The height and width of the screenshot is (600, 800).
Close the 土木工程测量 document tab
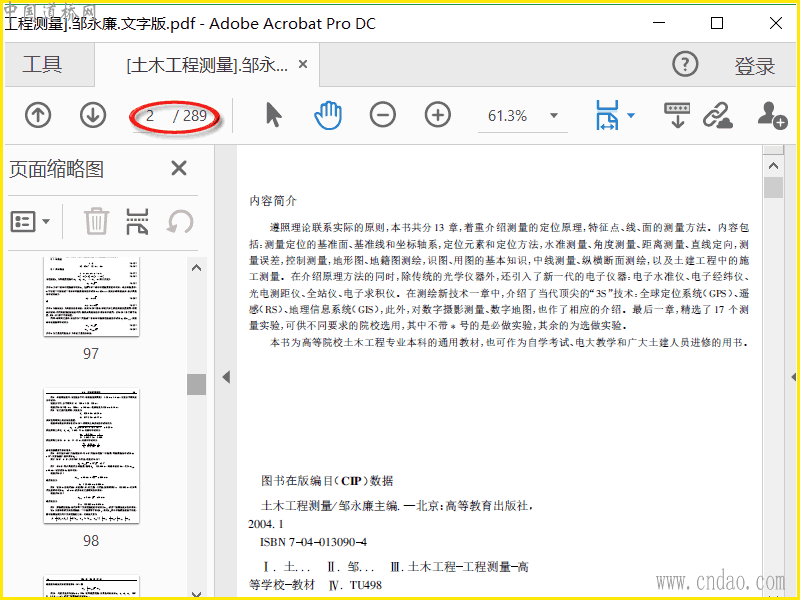pos(303,64)
